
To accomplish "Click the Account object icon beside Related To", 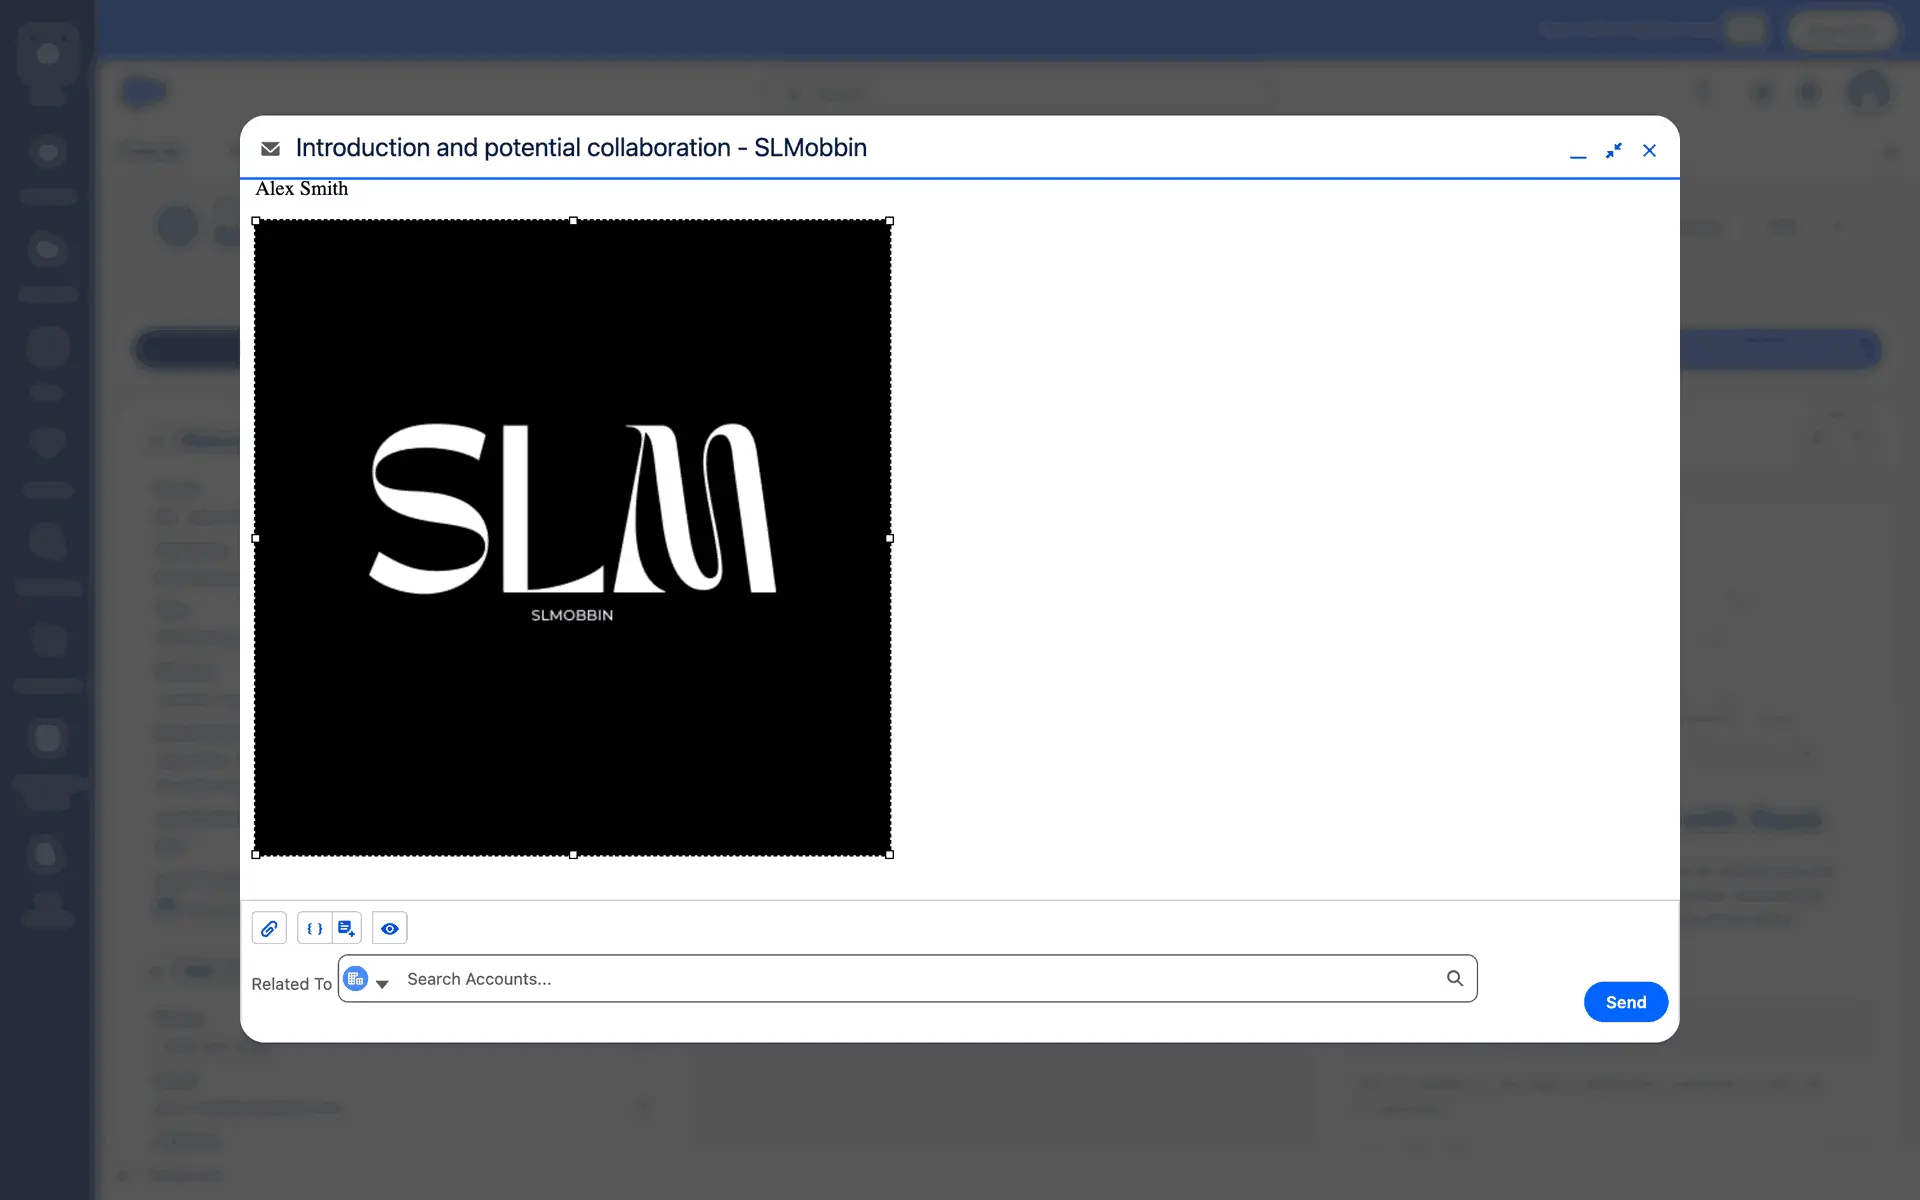I will (x=355, y=979).
